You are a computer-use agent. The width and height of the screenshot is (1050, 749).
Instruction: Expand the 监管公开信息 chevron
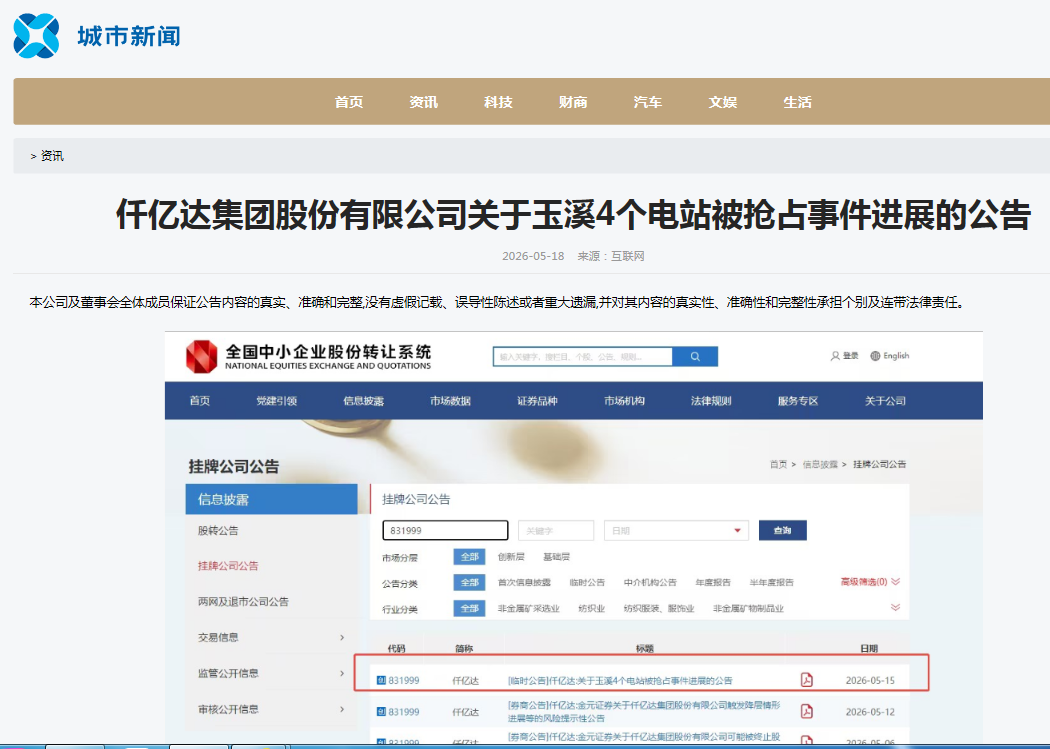[x=342, y=673]
